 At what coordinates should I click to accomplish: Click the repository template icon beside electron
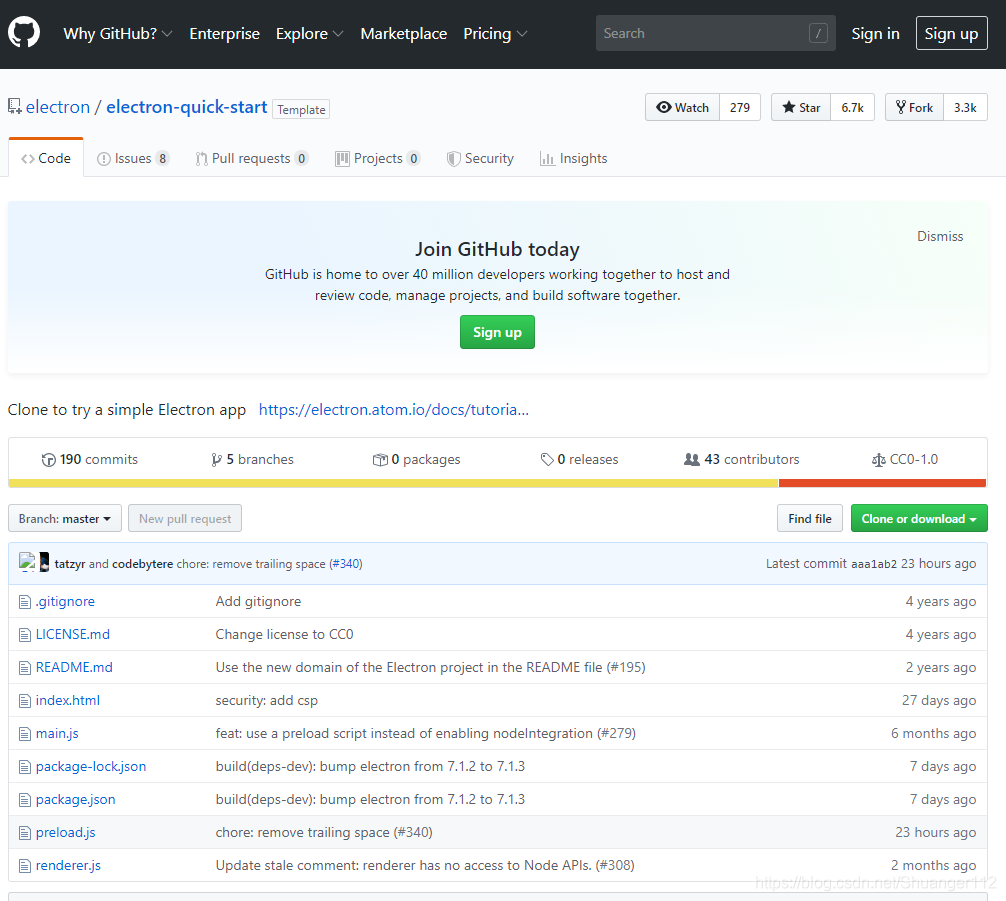(x=14, y=107)
